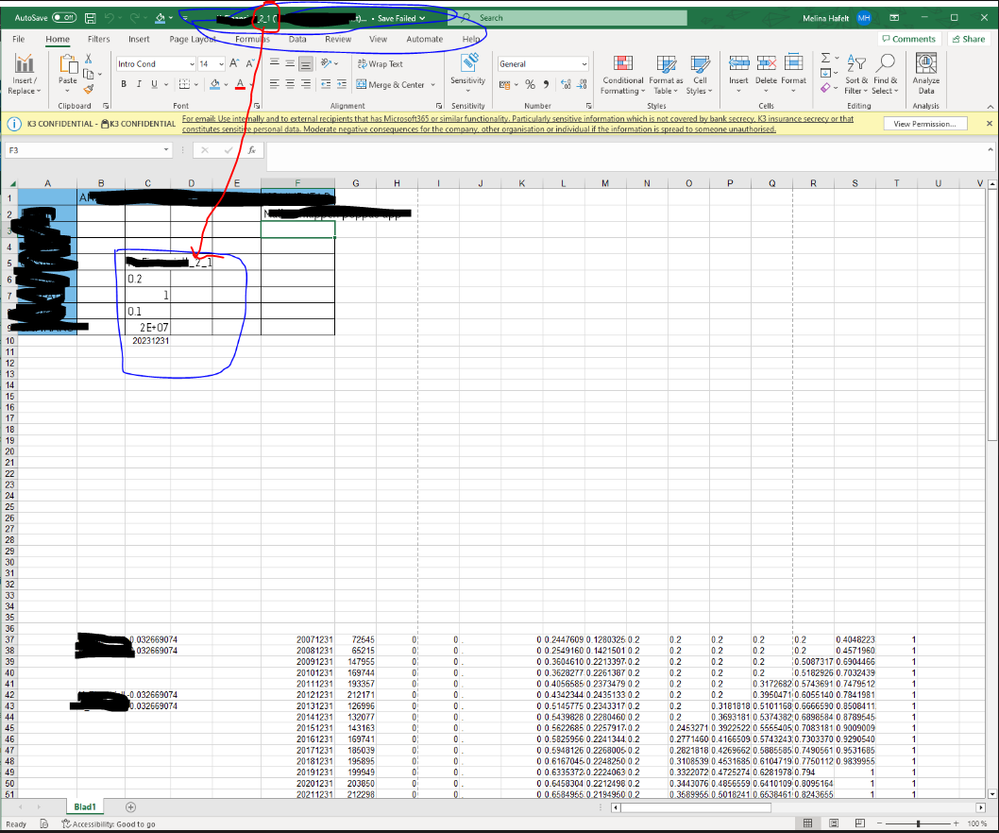Switch to the Review ribbon tab
The width and height of the screenshot is (999, 833).
click(x=338, y=40)
